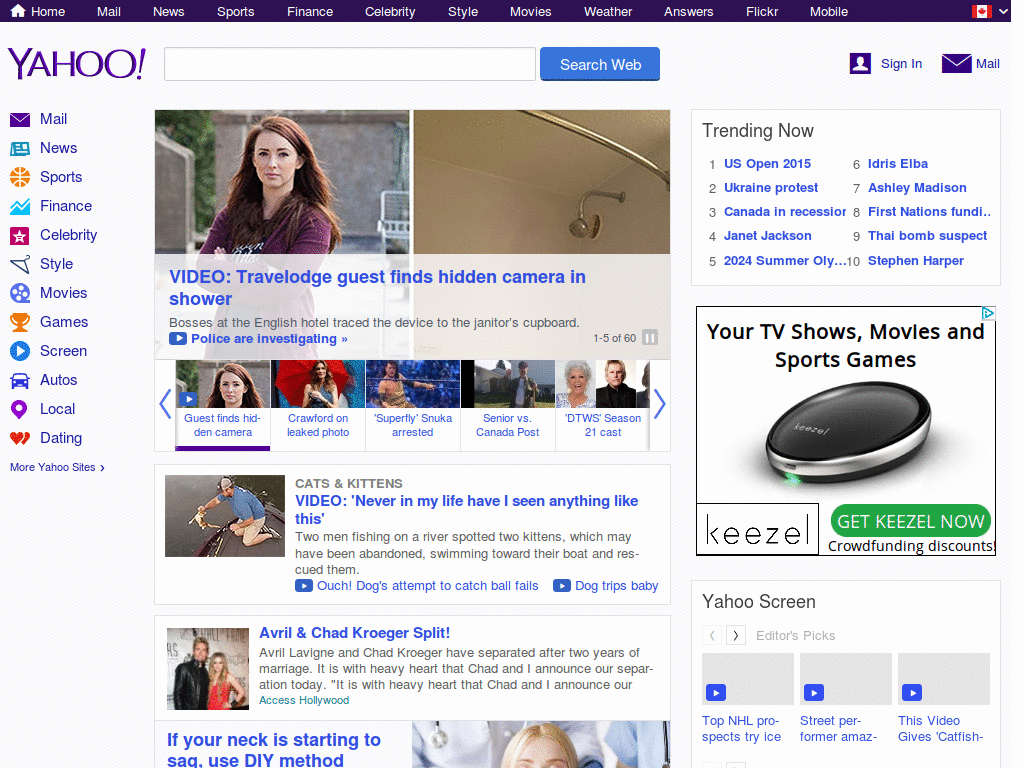Screen dimensions: 1024x768
Task: Open the neck sag DIY method headline
Action: tap(274, 750)
